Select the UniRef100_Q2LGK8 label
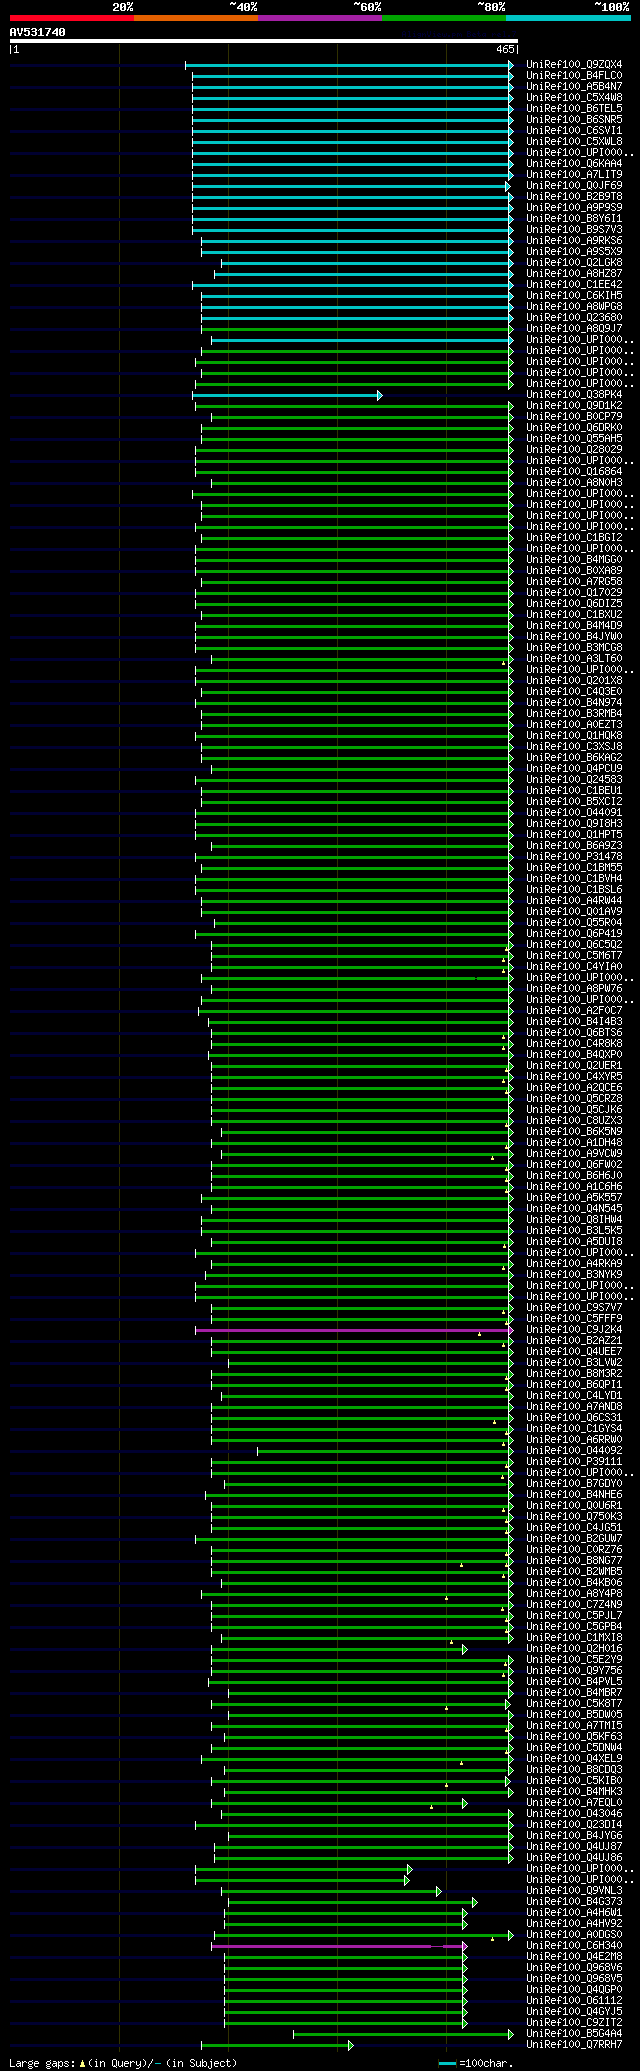 (574, 263)
